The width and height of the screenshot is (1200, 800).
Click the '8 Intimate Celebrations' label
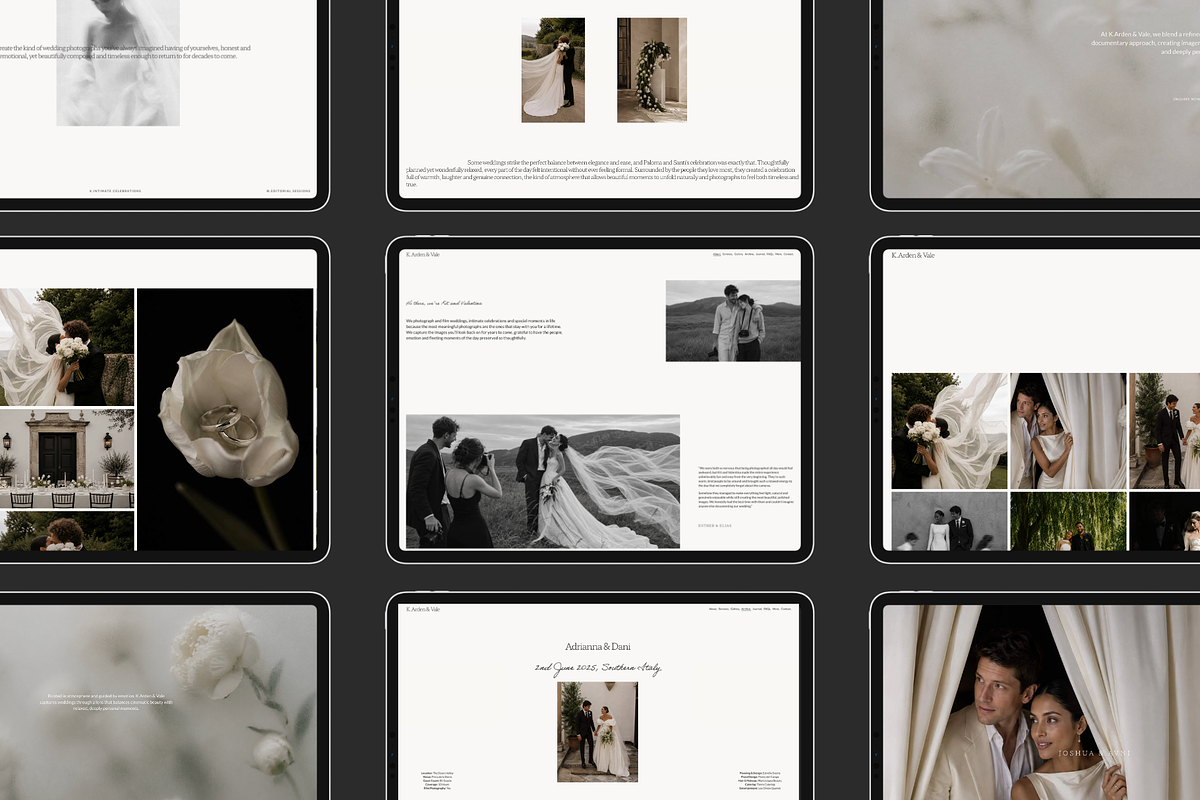(x=115, y=190)
